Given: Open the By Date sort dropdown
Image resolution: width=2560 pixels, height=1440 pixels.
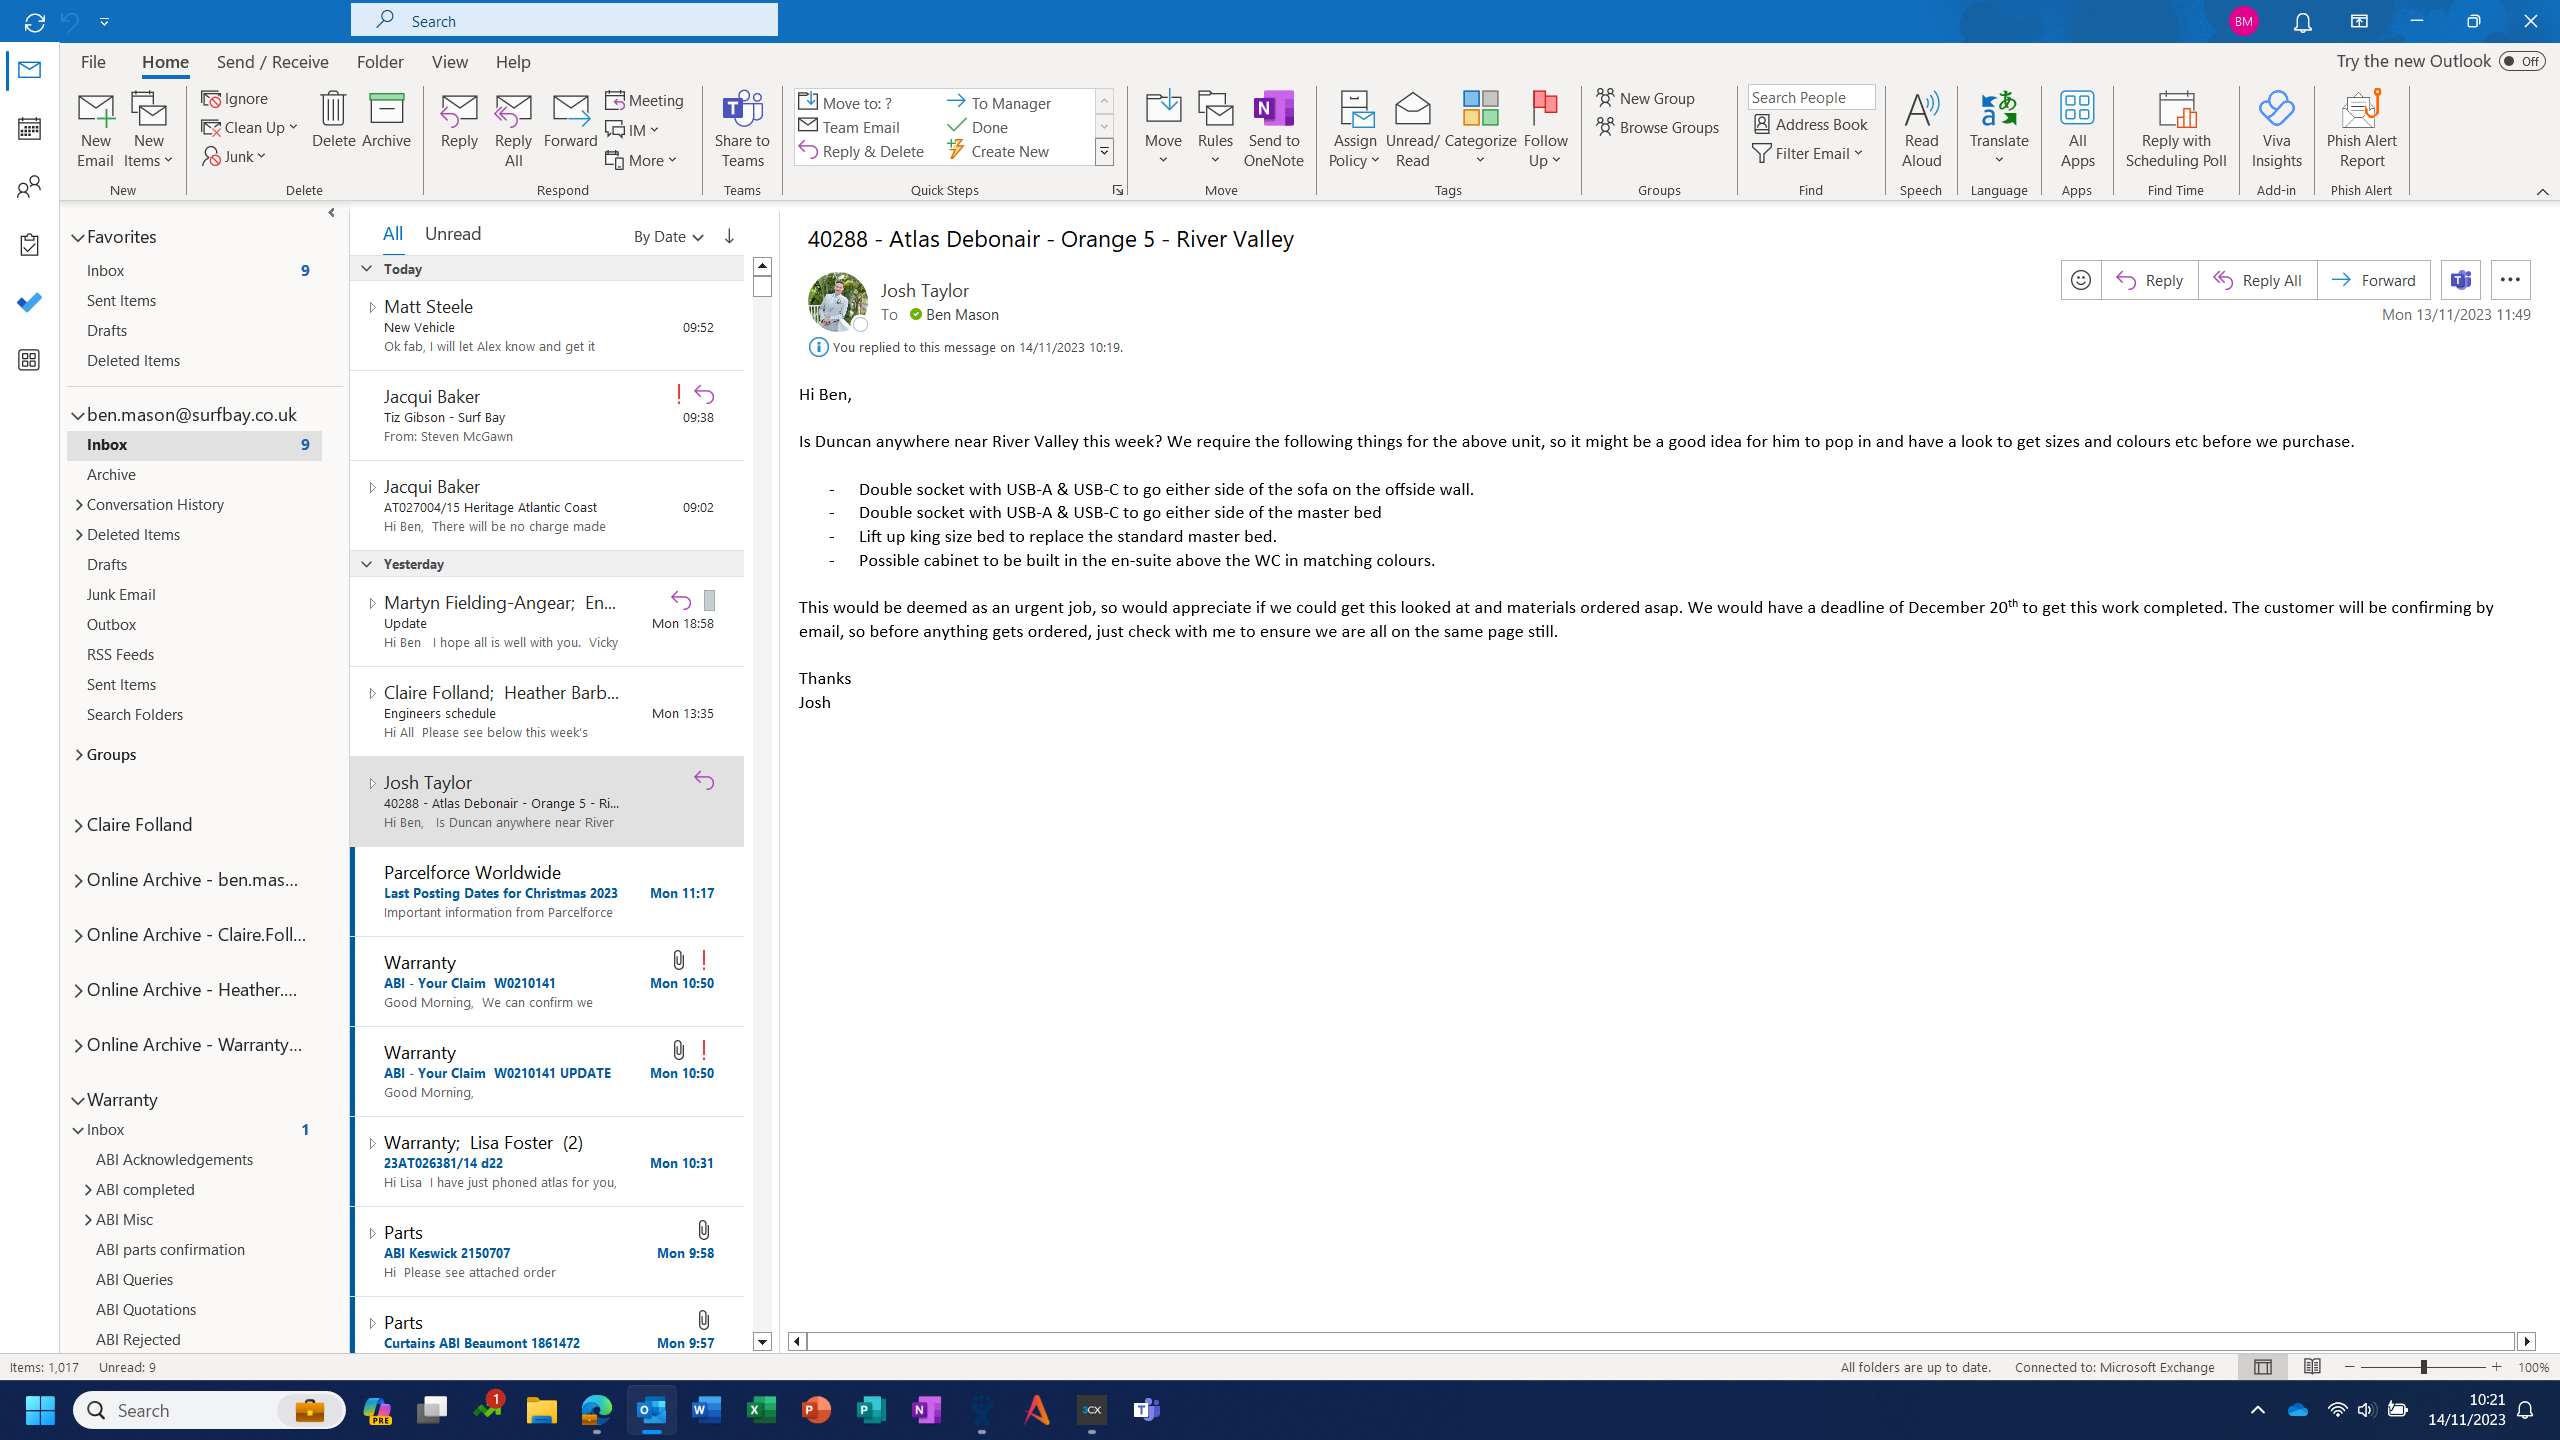Looking at the screenshot, I should pyautogui.click(x=668, y=237).
